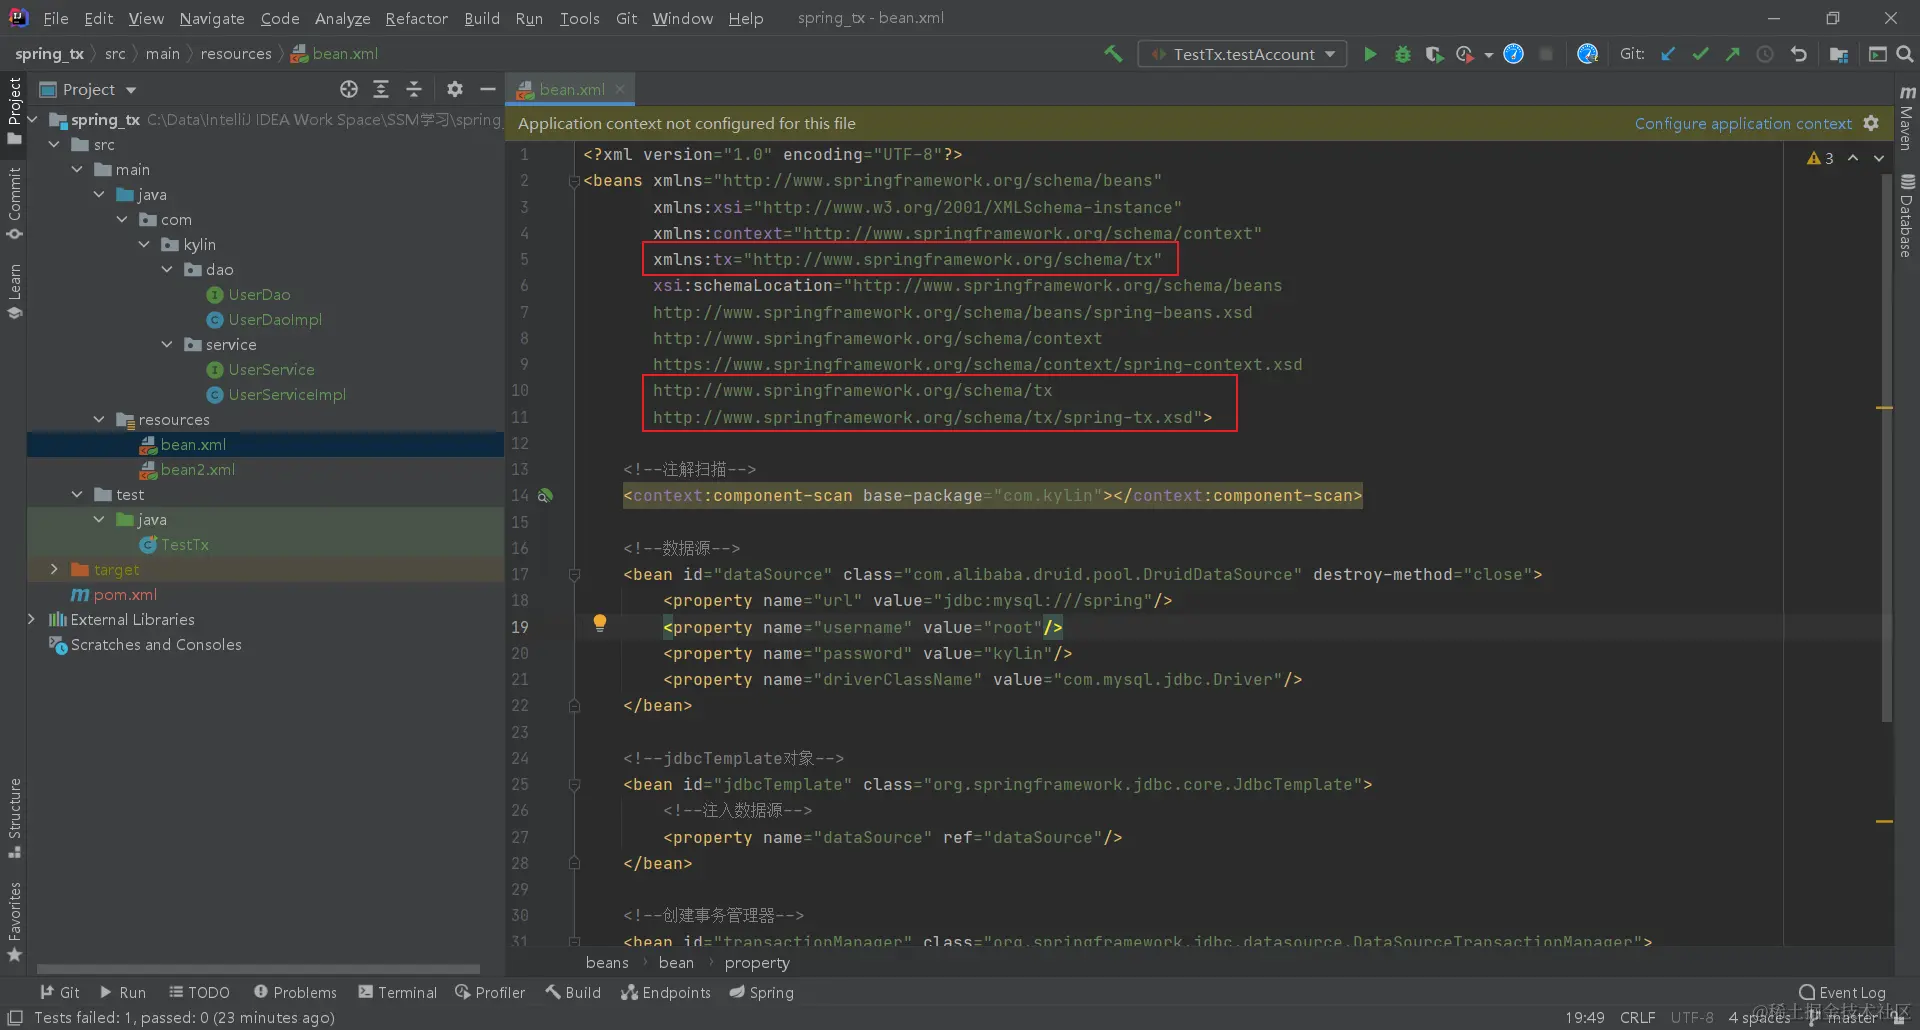Fold the dataSource bean at line 17
1920x1030 pixels.
[574, 574]
